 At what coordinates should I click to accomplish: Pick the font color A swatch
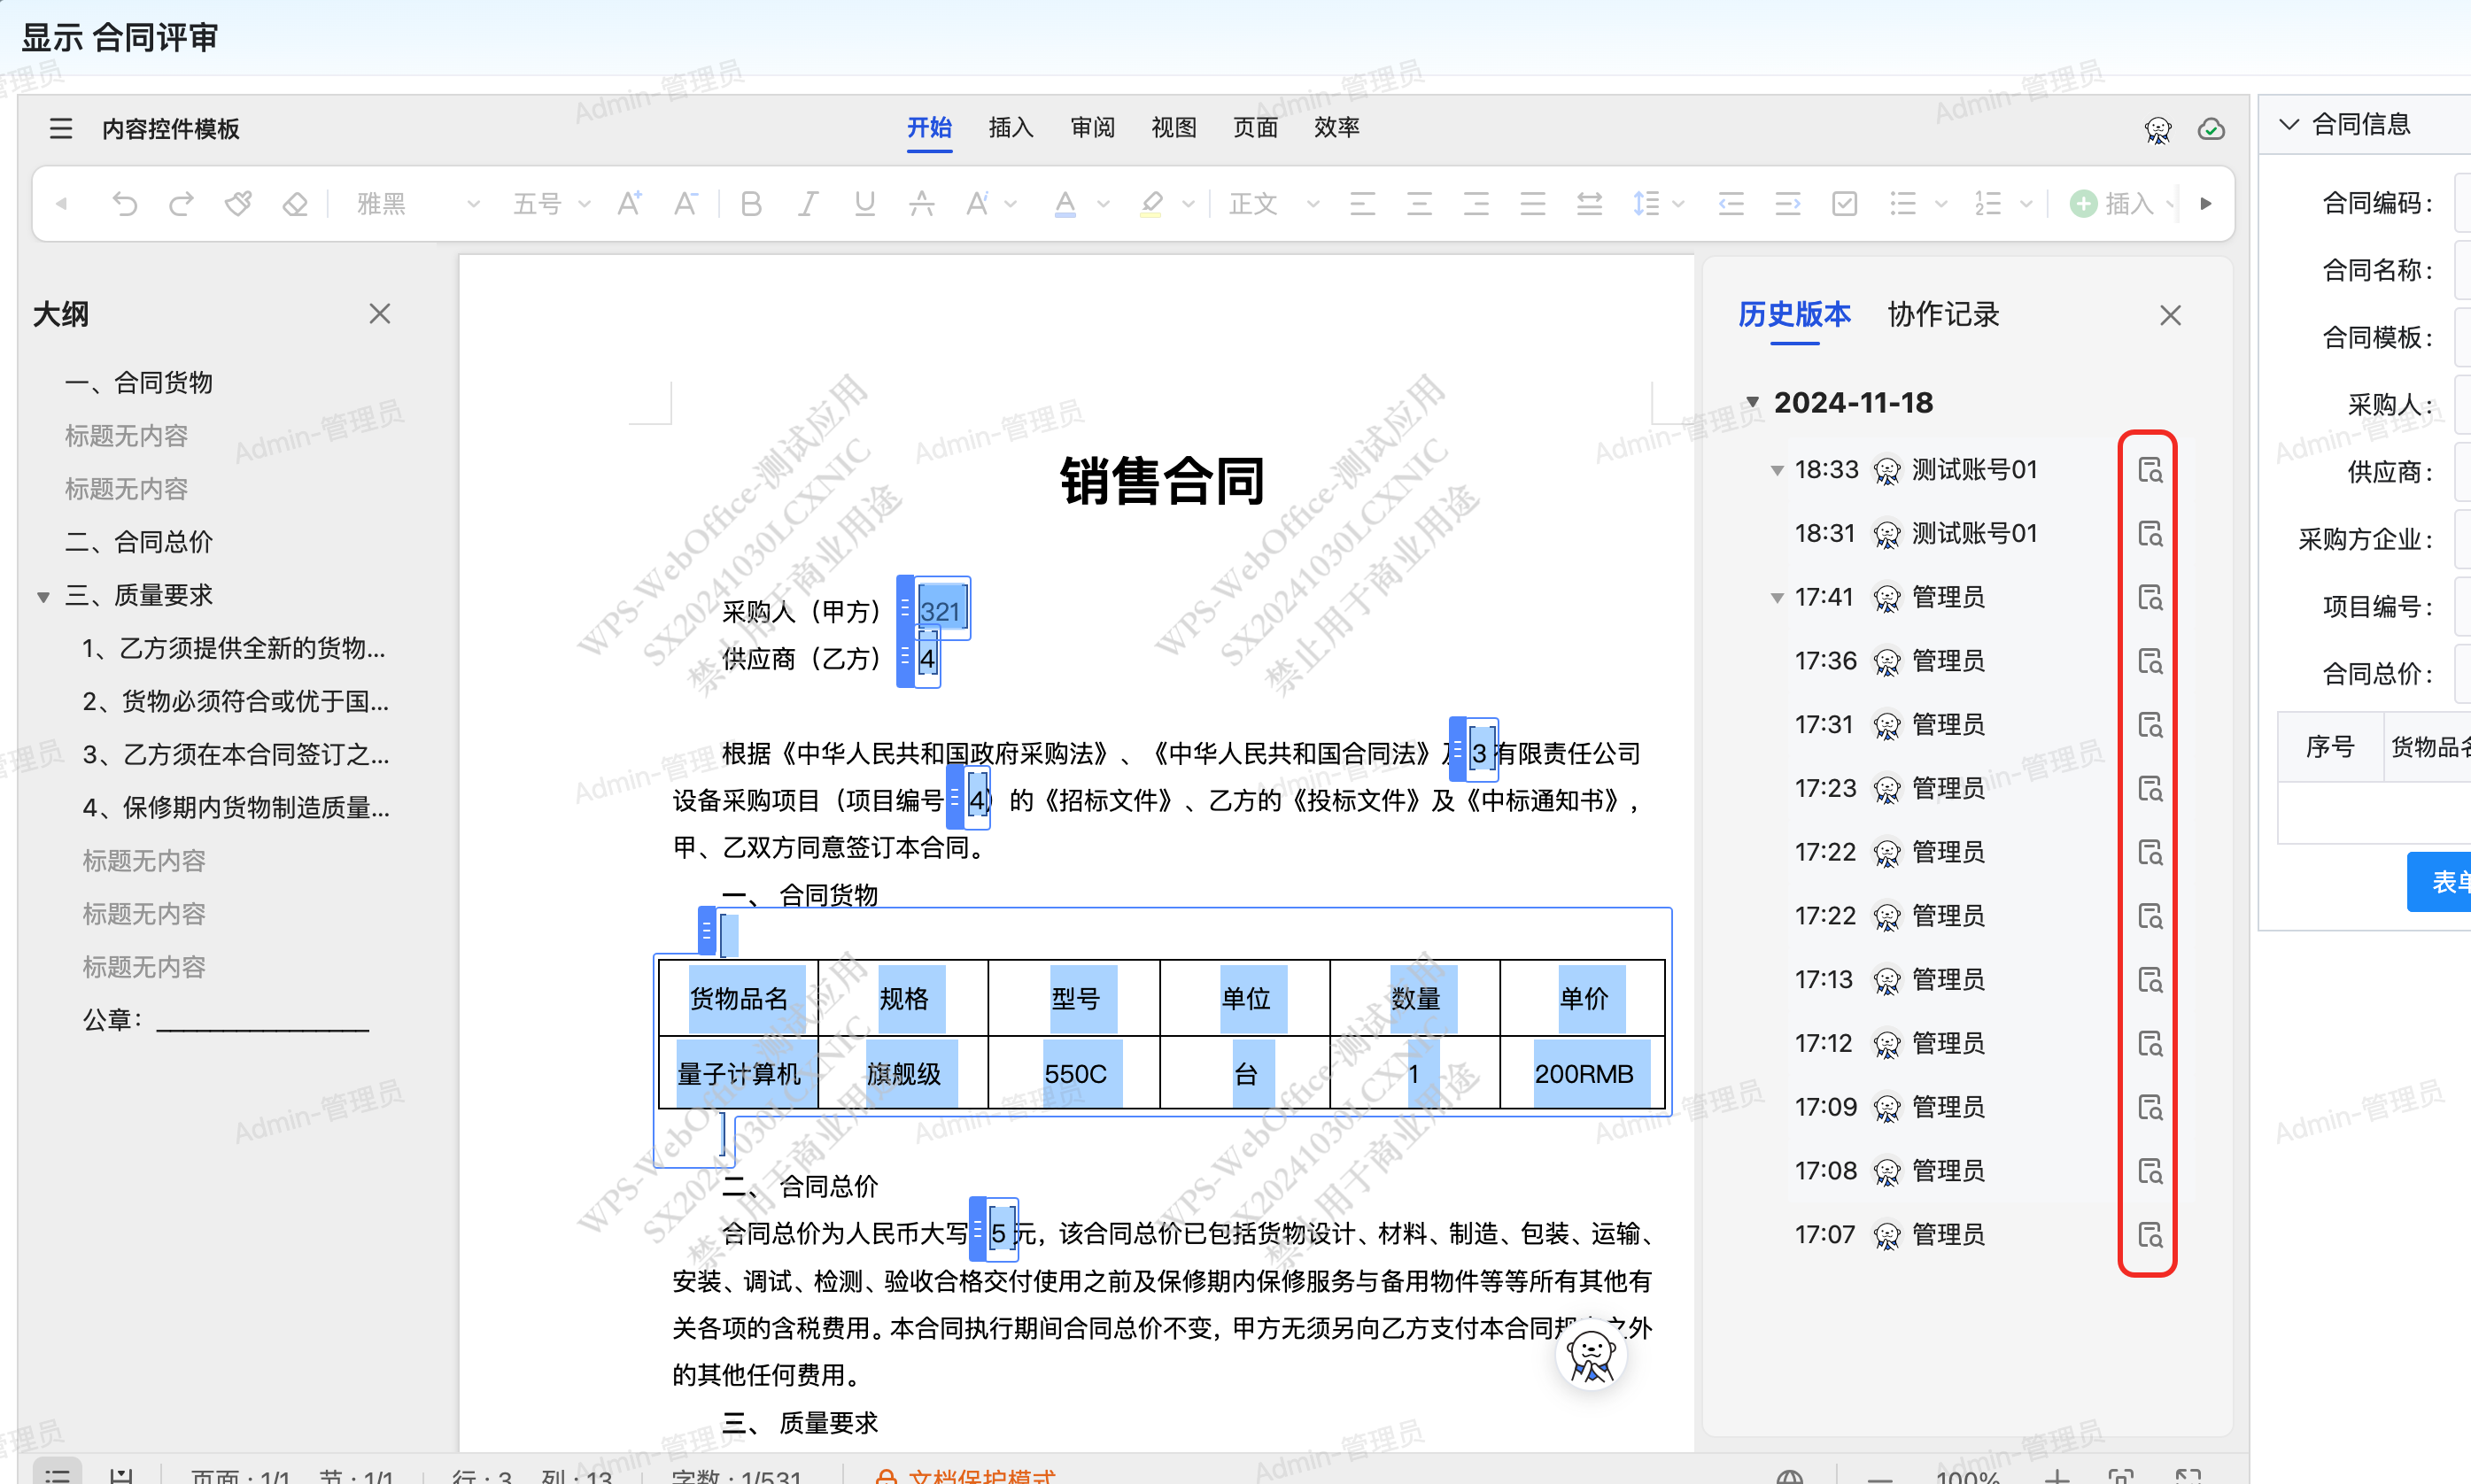tap(1065, 204)
